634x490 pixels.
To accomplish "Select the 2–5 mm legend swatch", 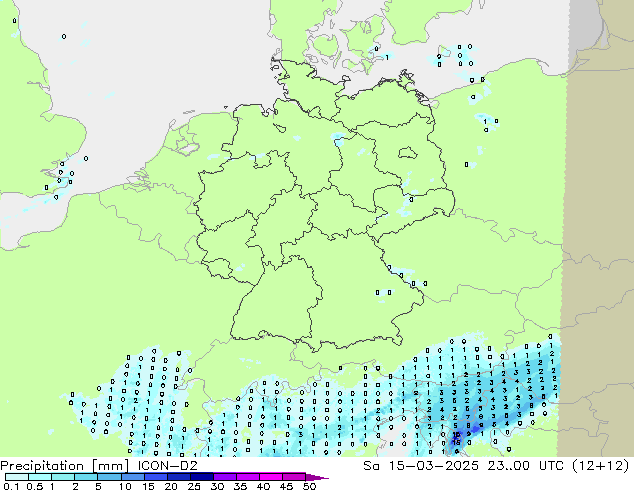I will point(86,477).
